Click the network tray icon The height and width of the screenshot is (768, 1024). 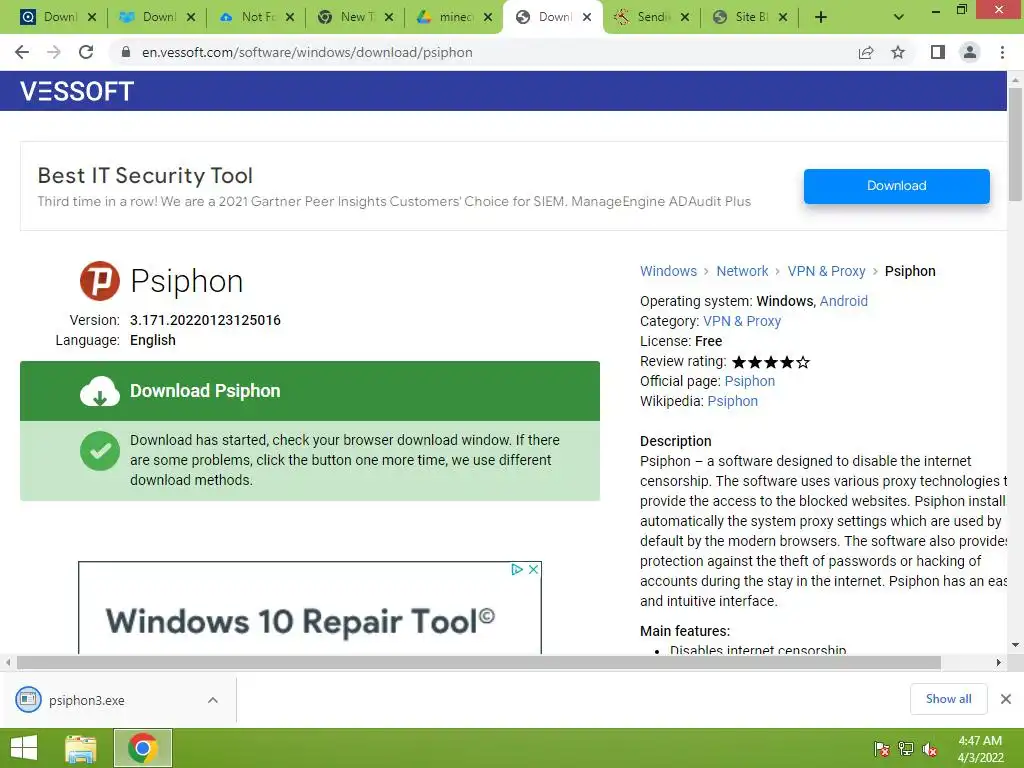click(906, 749)
